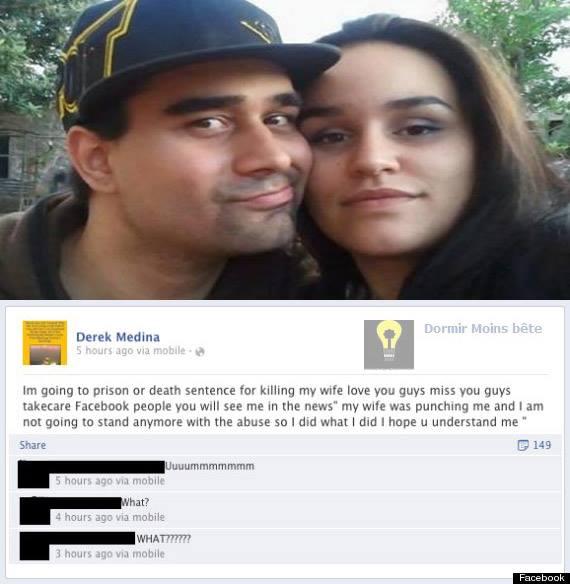Click the post's '5 hours ago via mobile' timestamp
This screenshot has height=584, width=570.
[131, 351]
